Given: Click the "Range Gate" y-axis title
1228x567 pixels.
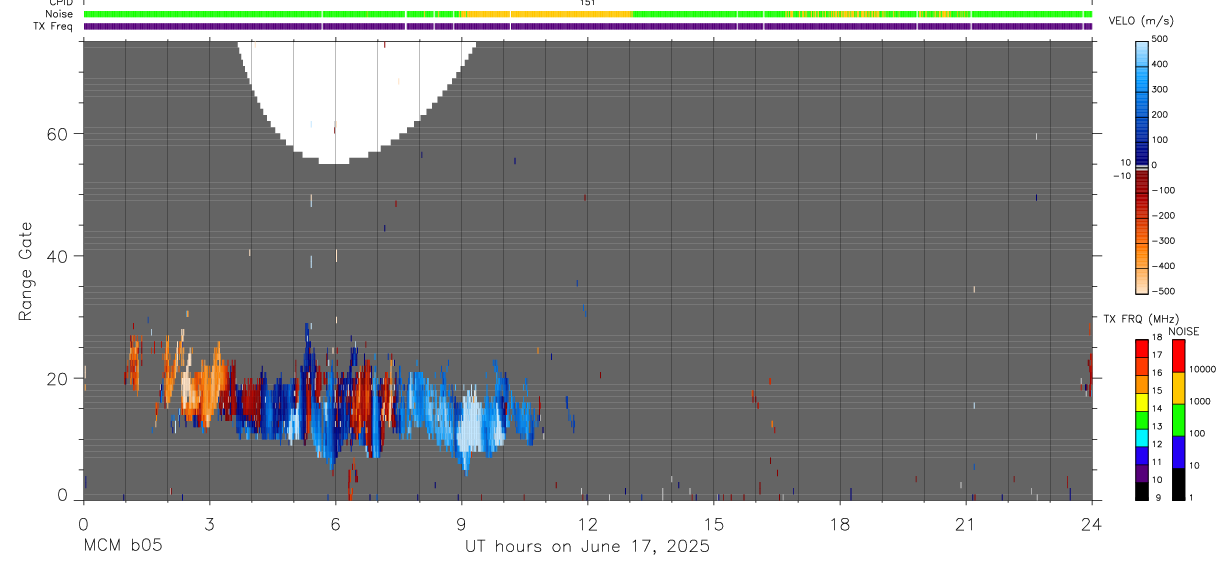Looking at the screenshot, I should [x=27, y=271].
